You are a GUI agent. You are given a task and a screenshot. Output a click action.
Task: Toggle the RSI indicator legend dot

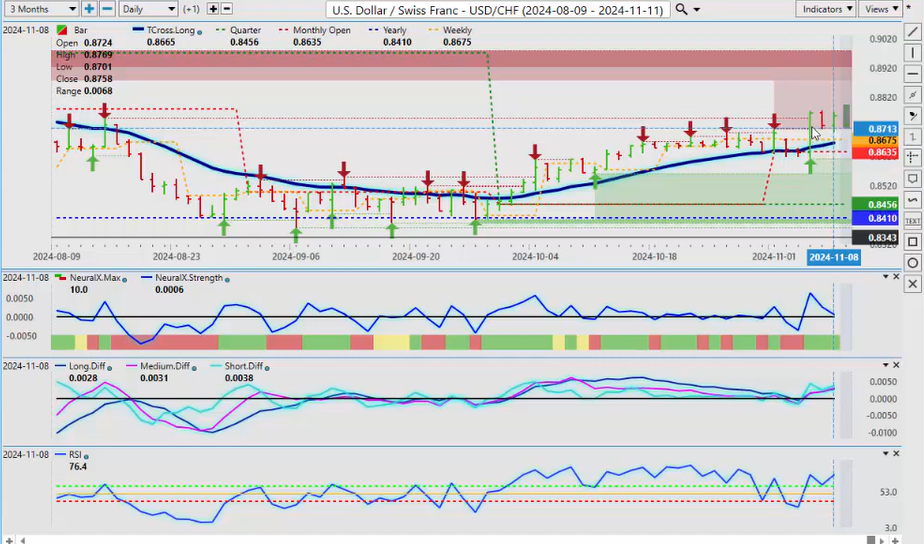83,455
